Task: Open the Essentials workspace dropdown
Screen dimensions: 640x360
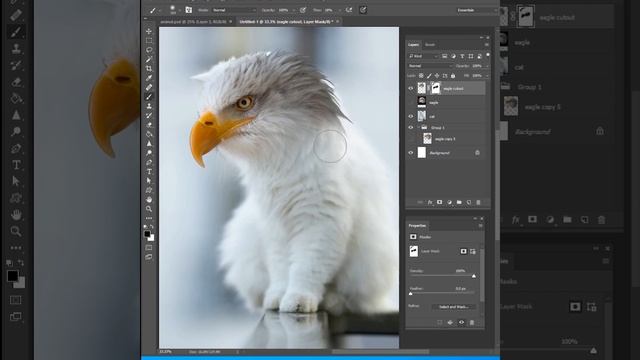Action: 476,10
